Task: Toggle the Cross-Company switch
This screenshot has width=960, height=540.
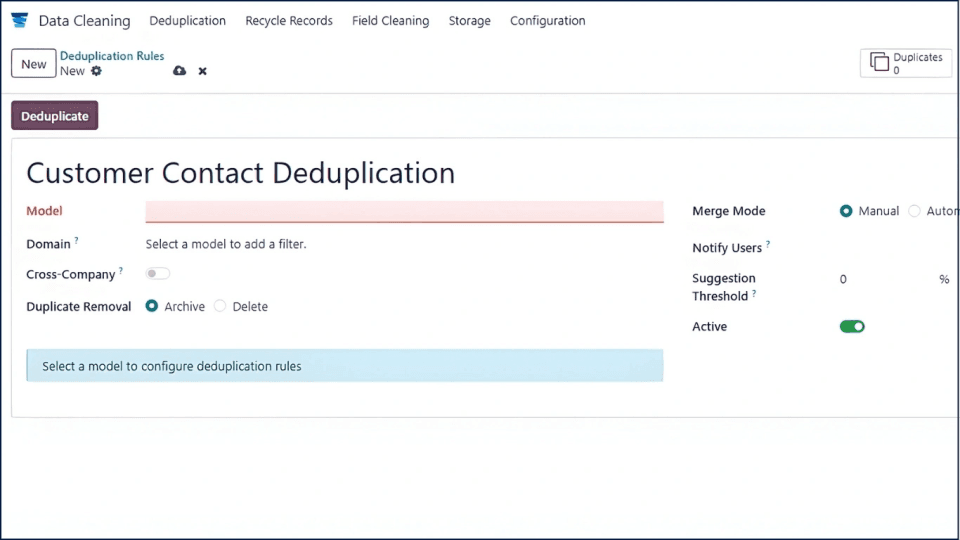Action: tap(157, 274)
